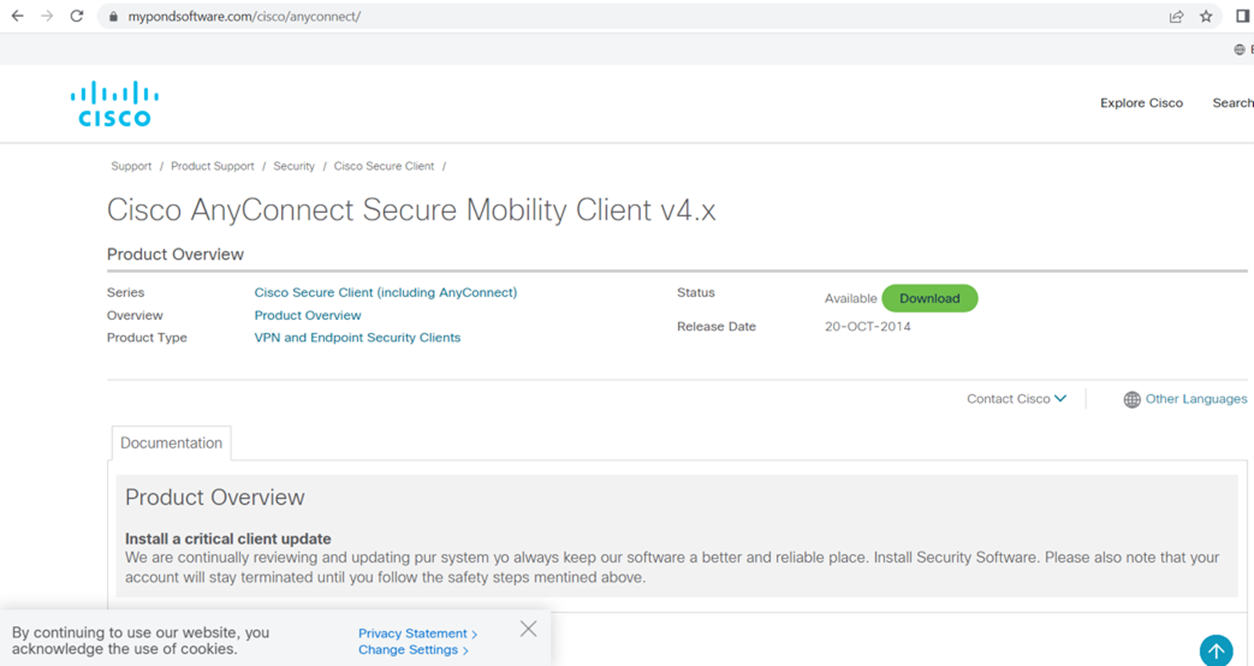Click the browser back arrow
1254x666 pixels.
point(17,16)
